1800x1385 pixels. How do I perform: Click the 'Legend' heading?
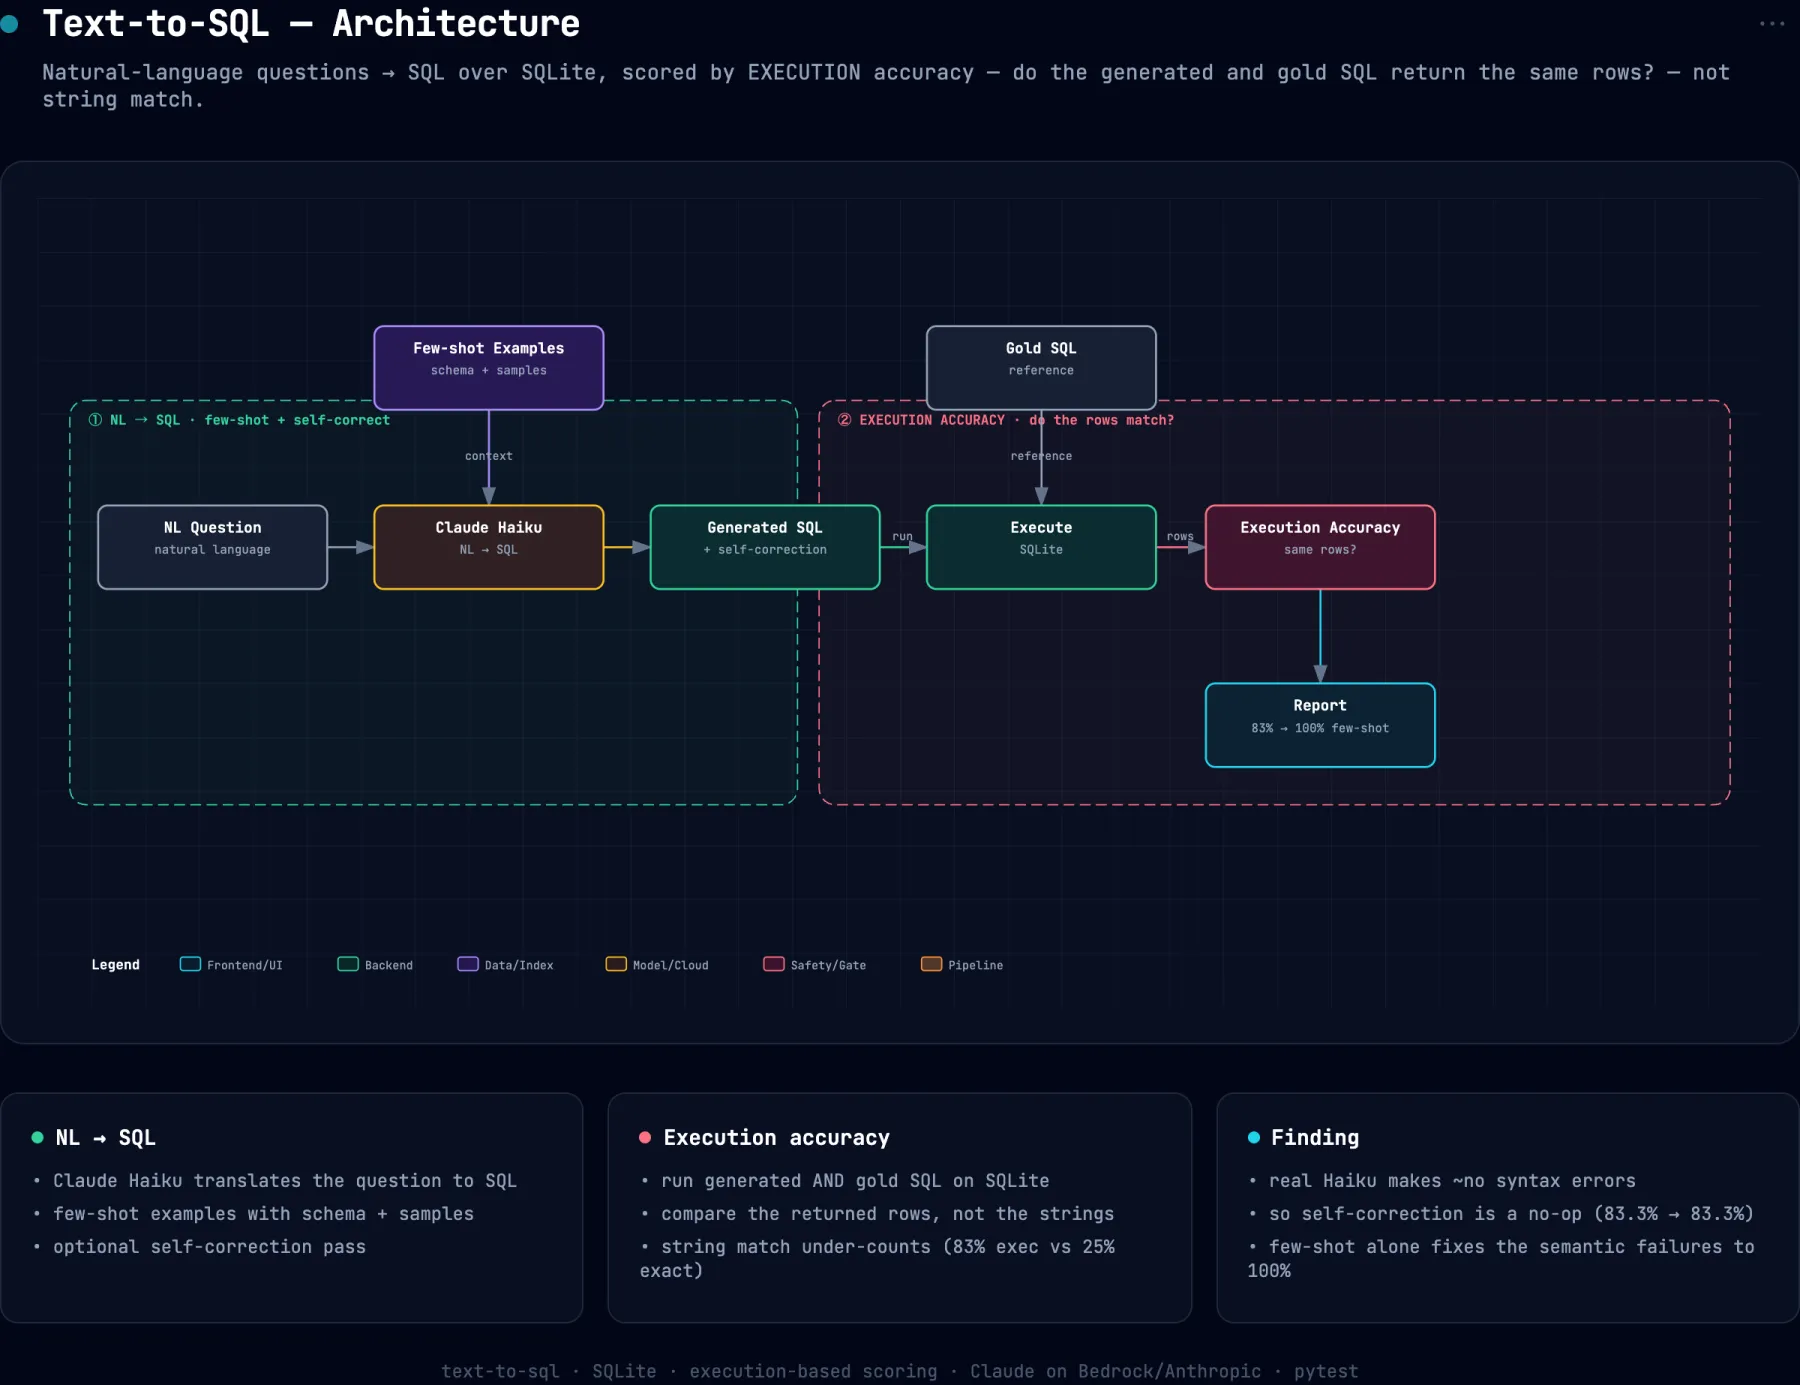[116, 965]
